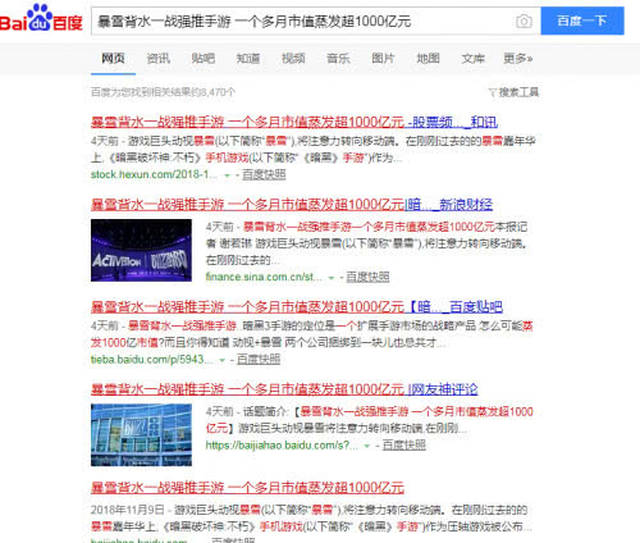Click baijiahao.baidu.com/s? URL link

(281, 445)
